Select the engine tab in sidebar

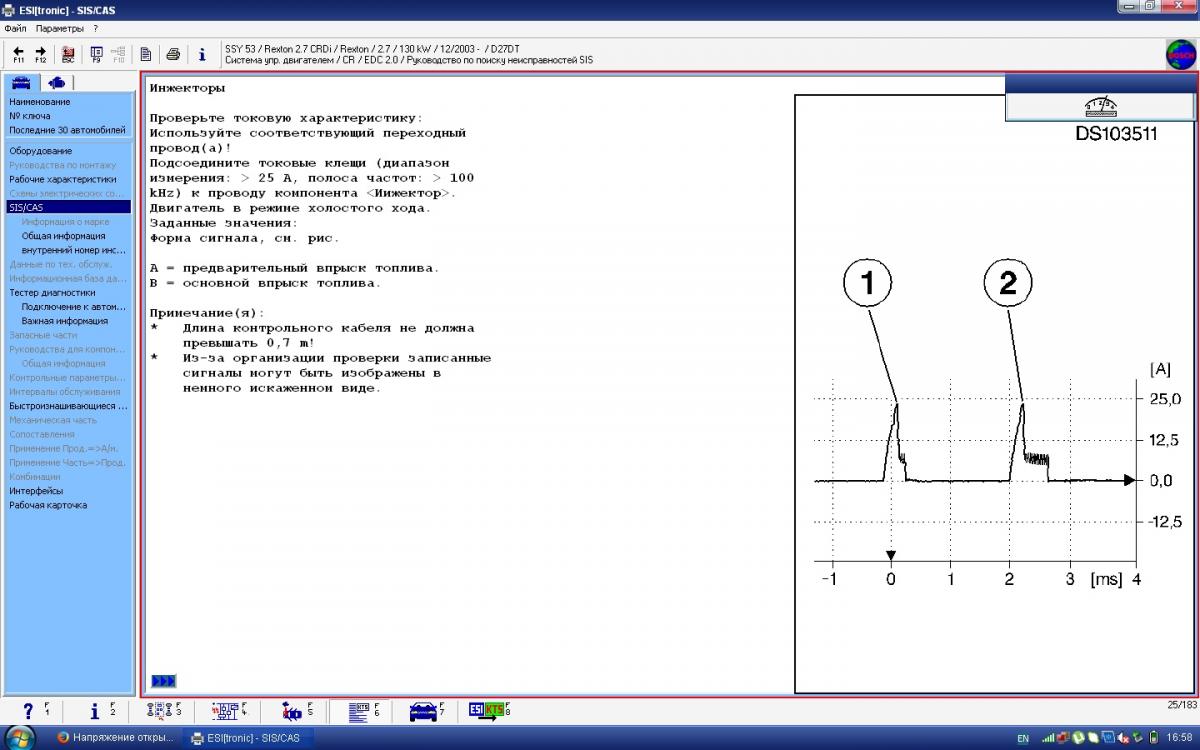click(57, 83)
